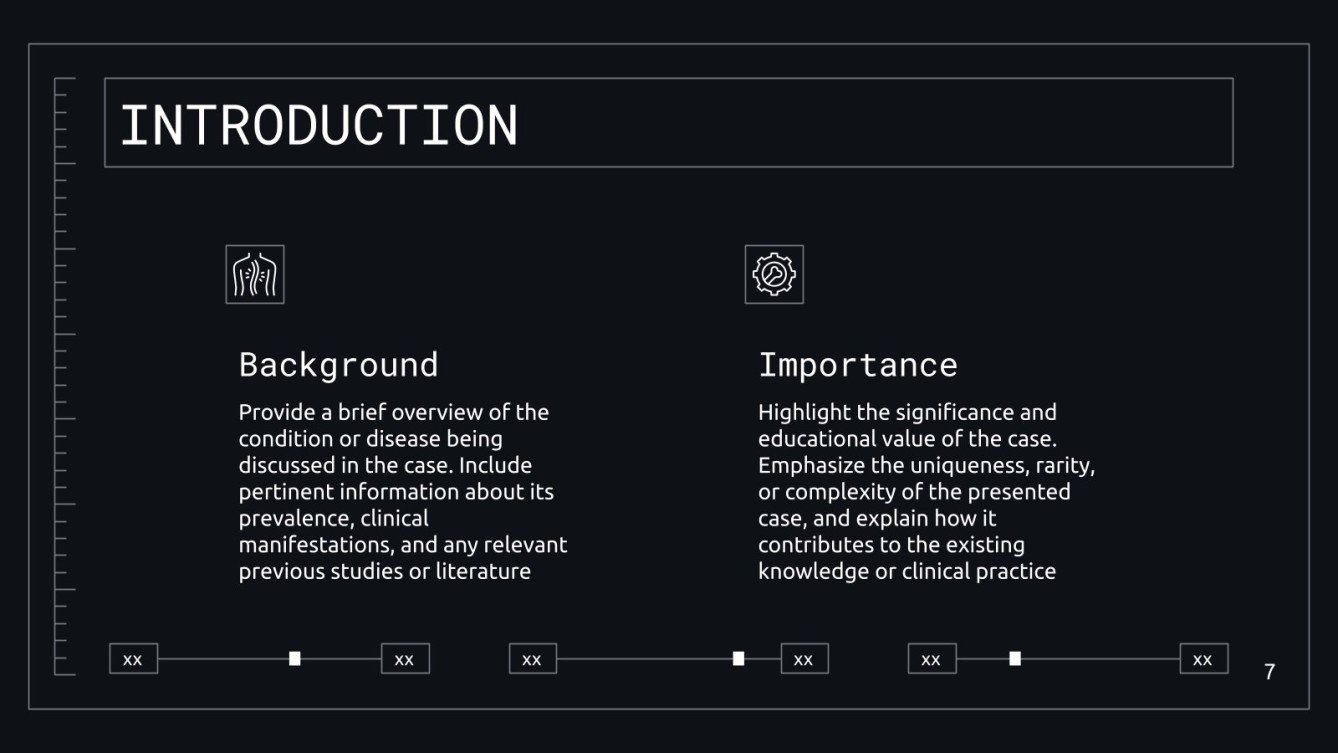This screenshot has height=753, width=1338.
Task: Click the gear with wrench icon
Action: point(774,274)
